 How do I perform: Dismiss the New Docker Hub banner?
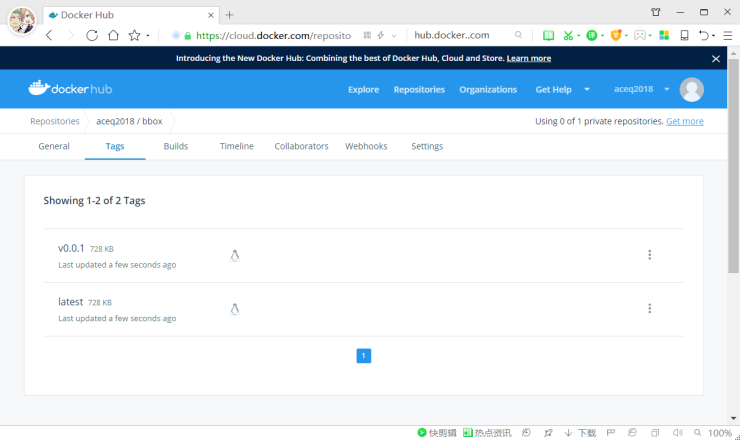click(x=716, y=59)
